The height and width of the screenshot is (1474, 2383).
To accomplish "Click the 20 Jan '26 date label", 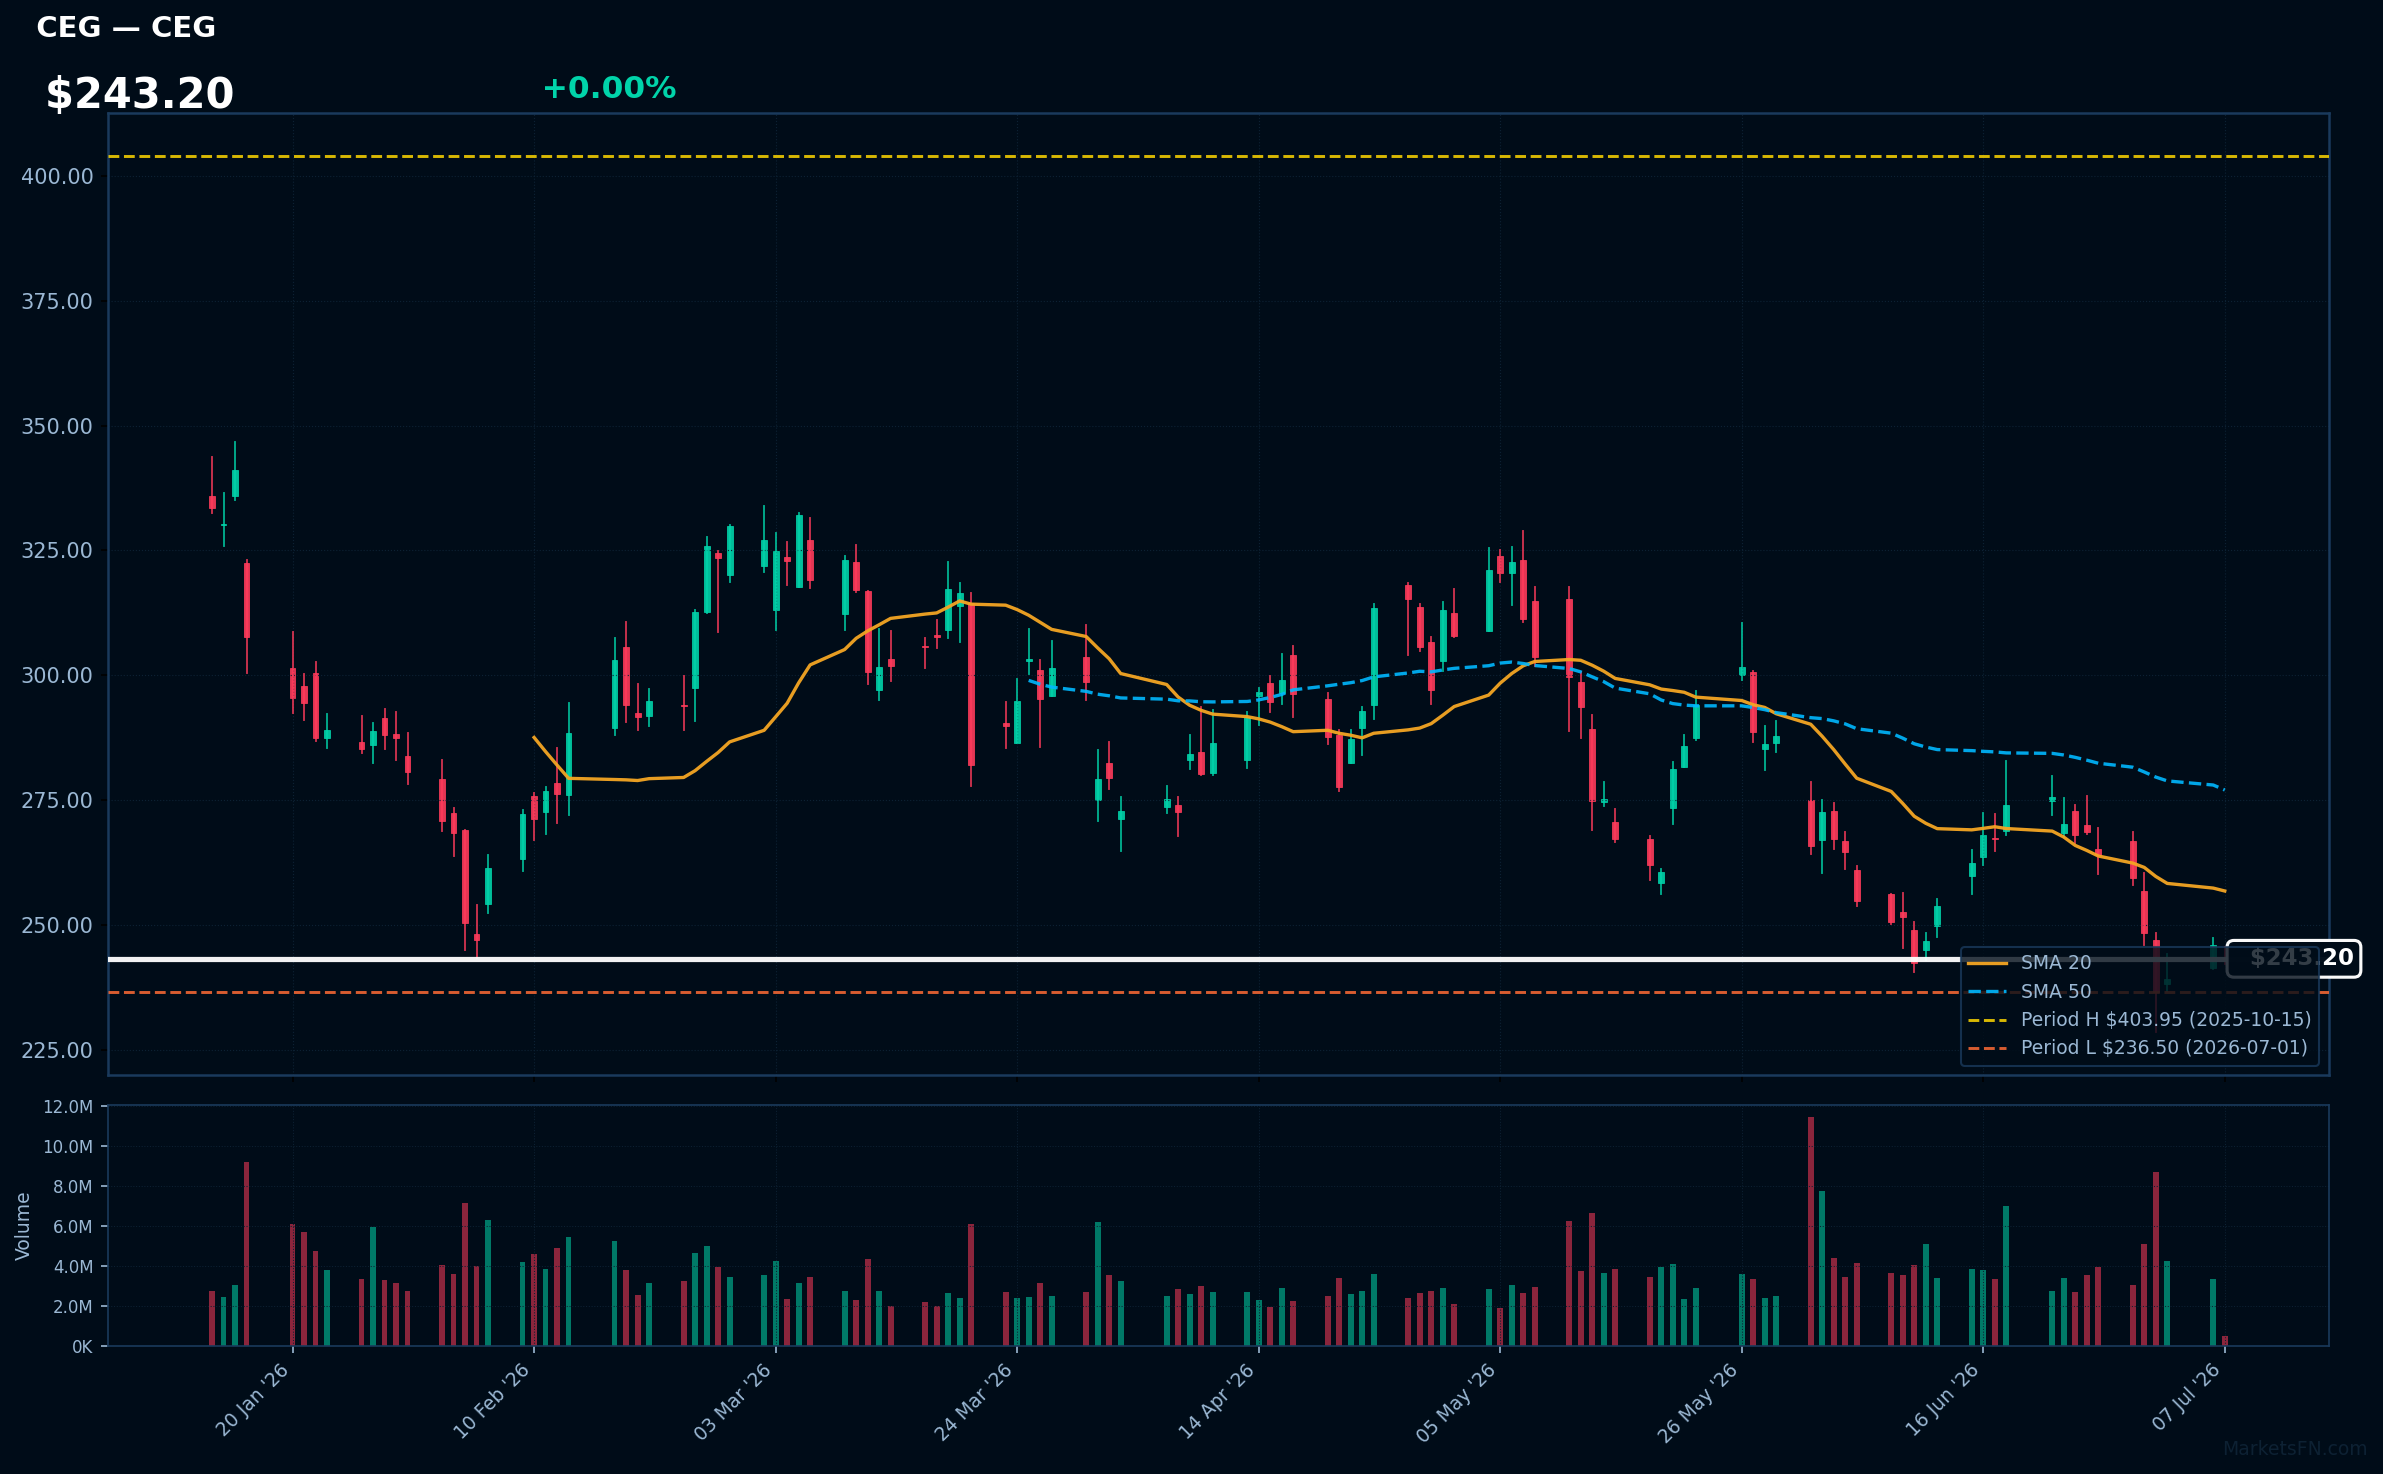I will pyautogui.click(x=252, y=1400).
